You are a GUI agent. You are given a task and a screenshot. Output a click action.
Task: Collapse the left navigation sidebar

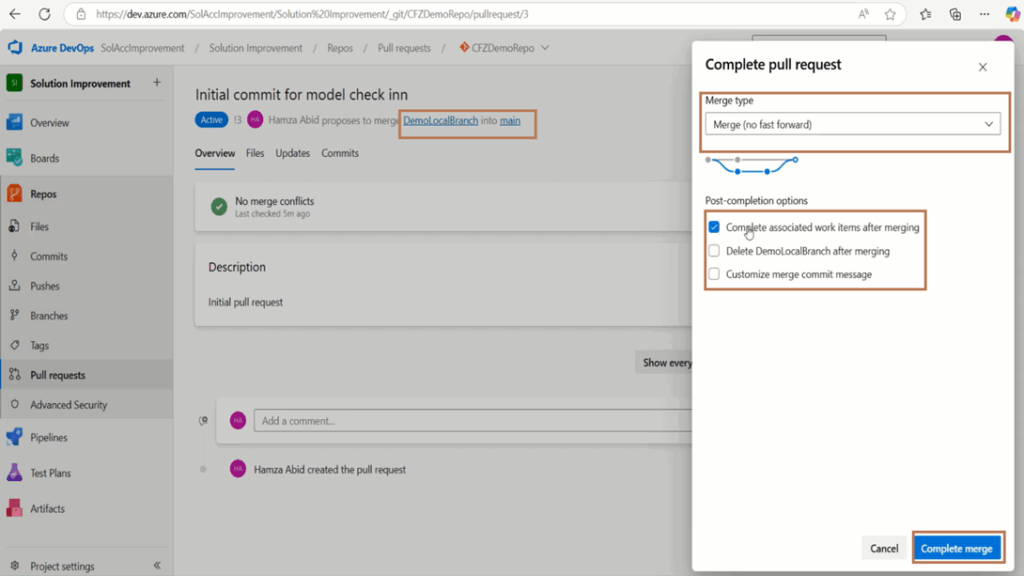pyautogui.click(x=157, y=566)
